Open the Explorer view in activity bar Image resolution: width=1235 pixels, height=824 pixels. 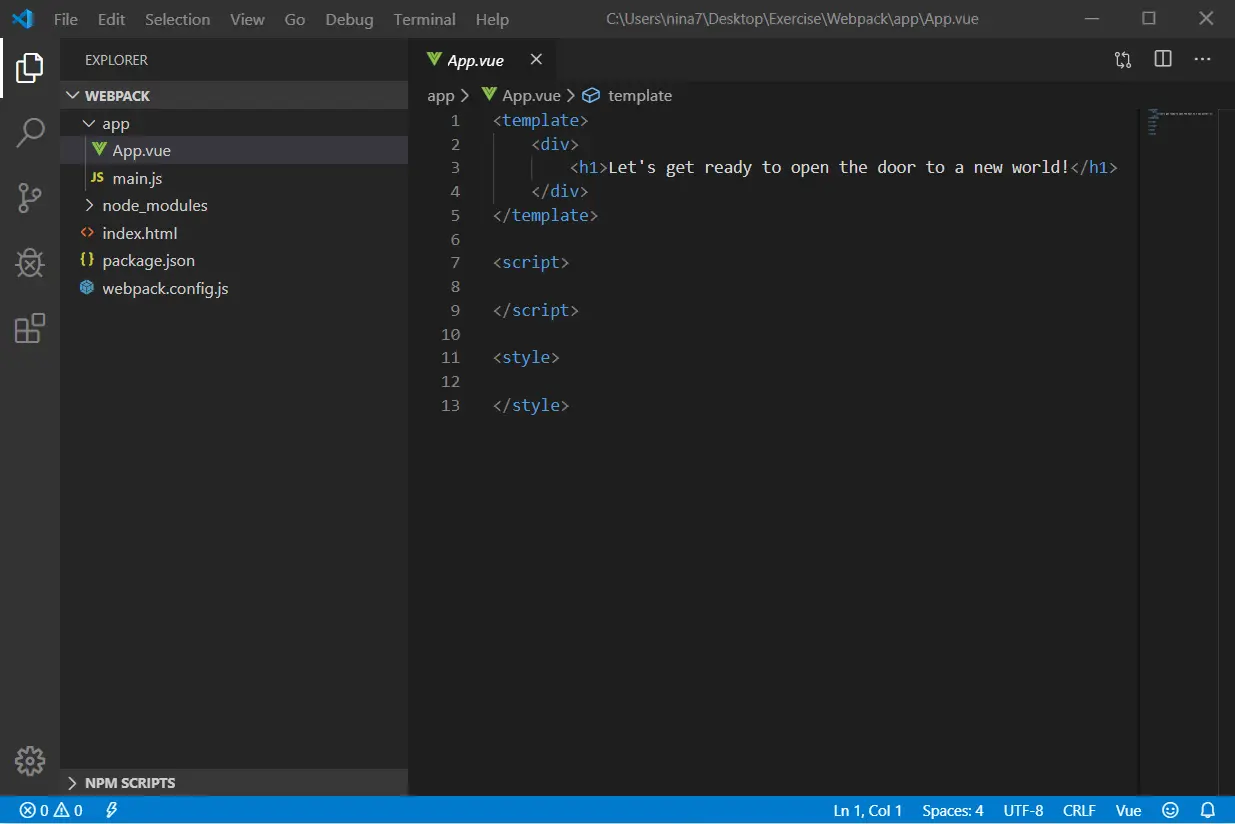click(x=30, y=68)
